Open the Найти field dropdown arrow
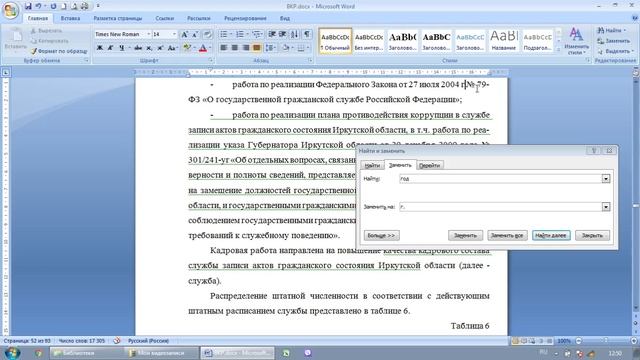The image size is (640, 360). [x=606, y=179]
